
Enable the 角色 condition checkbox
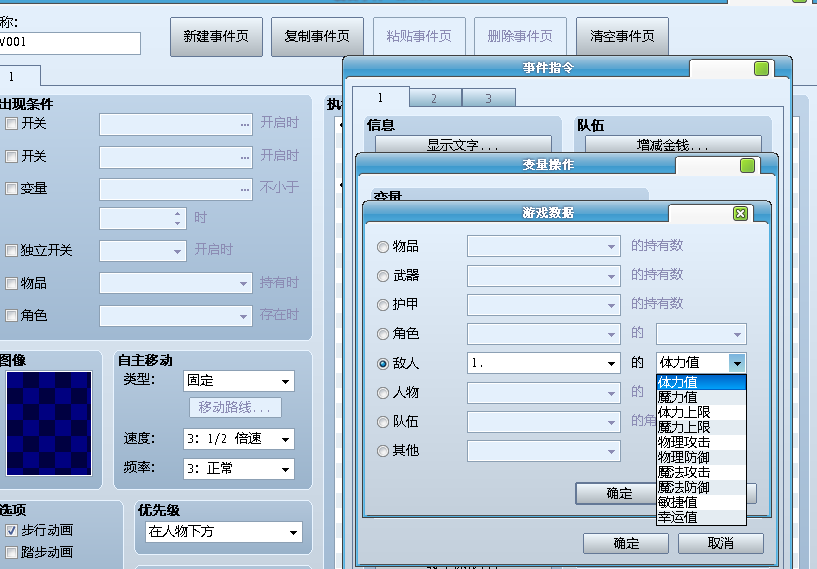(x=11, y=316)
